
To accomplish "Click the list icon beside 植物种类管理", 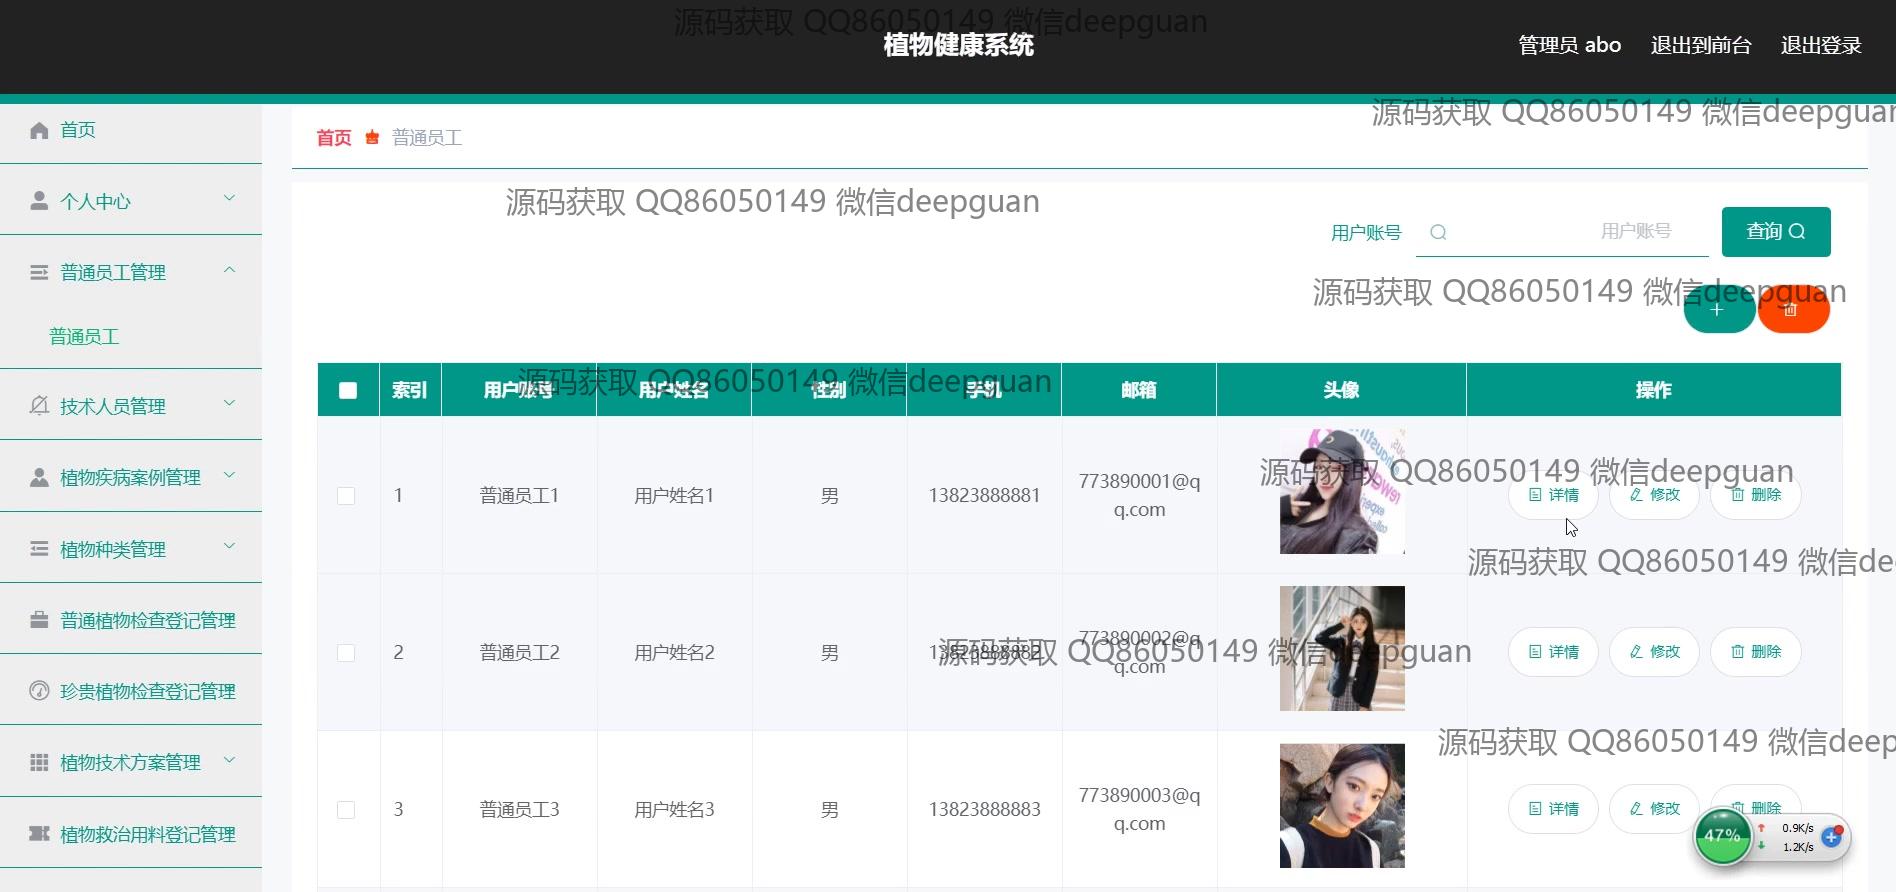I will 39,548.
